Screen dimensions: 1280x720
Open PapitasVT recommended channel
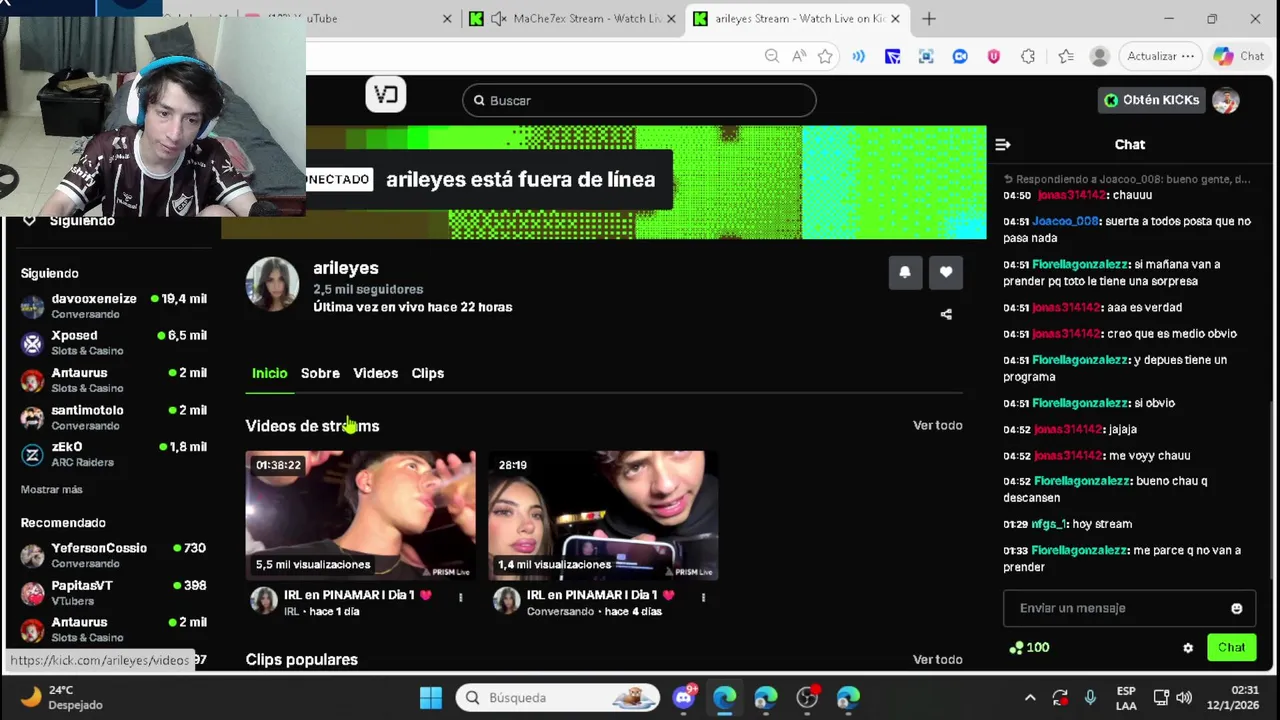(114, 592)
